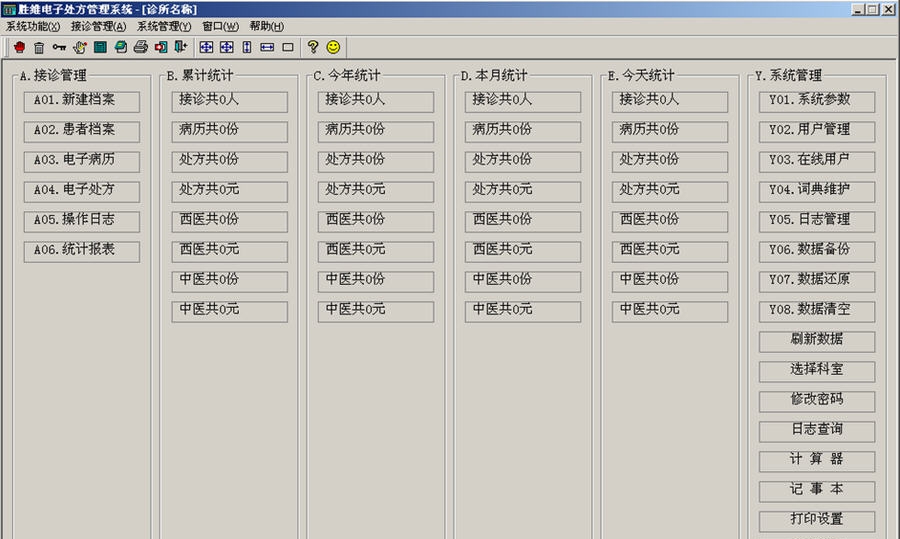Click the application icon in title bar
Viewport: 900px width, 539px height.
coord(9,9)
